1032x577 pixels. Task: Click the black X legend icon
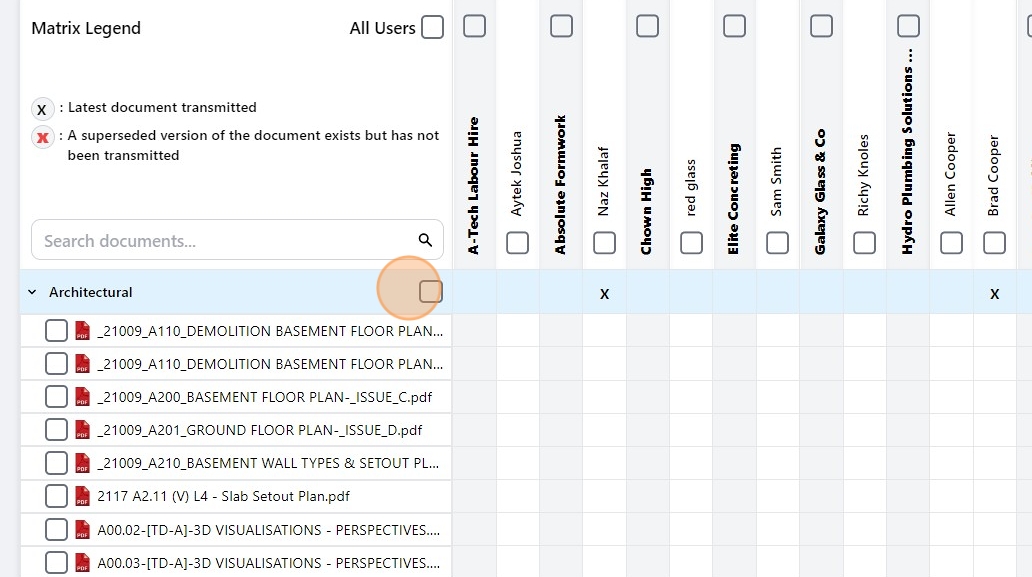(x=42, y=109)
